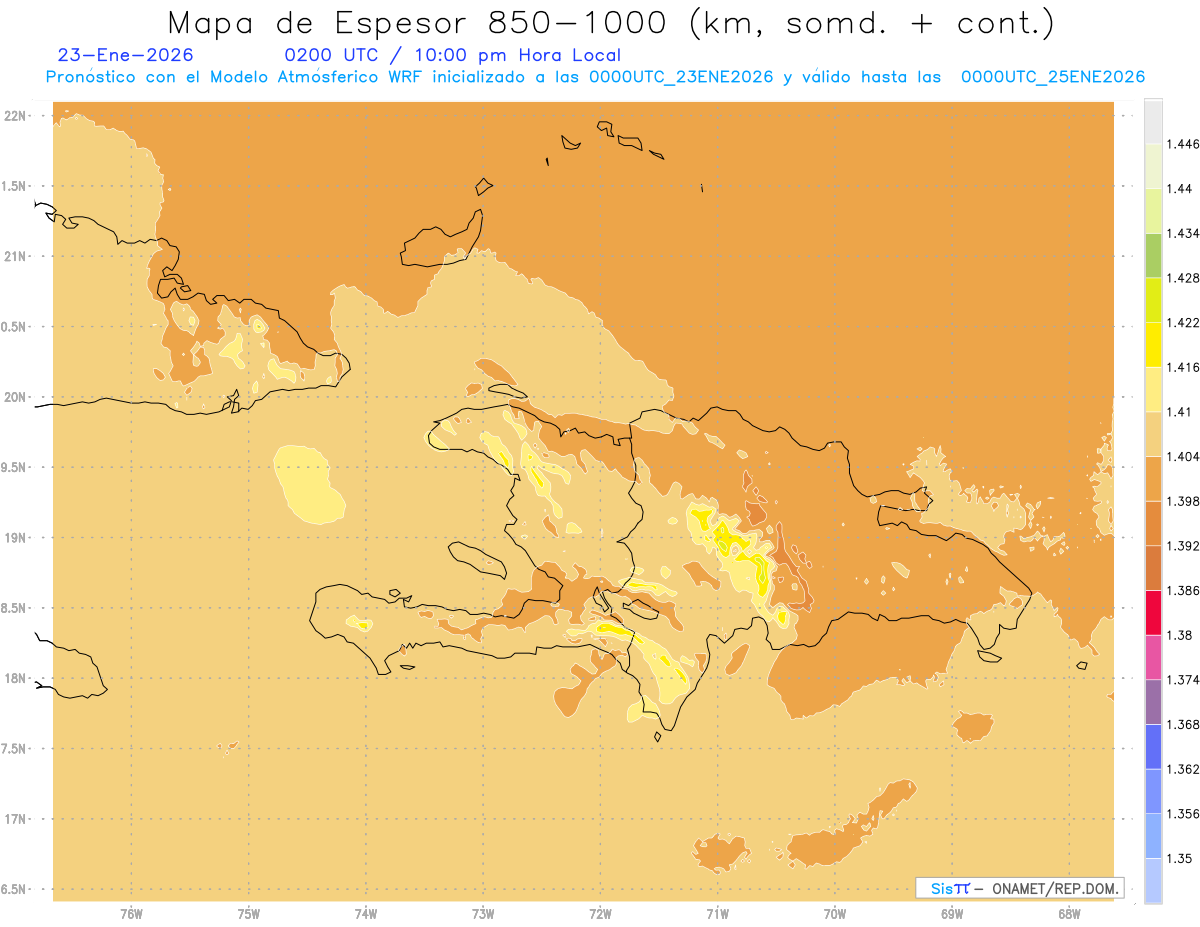Click the '8.5N' latitude label

coord(15,608)
